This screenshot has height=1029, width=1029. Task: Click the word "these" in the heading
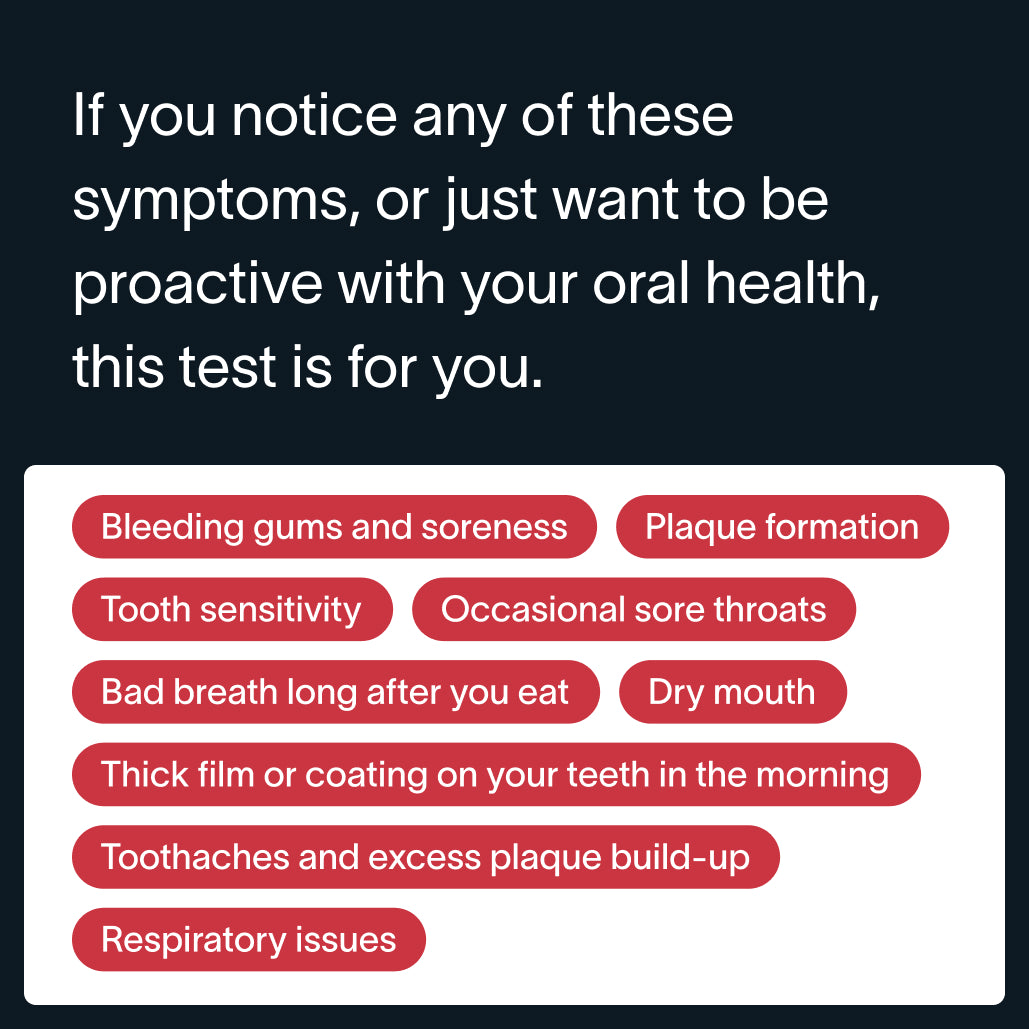(661, 118)
